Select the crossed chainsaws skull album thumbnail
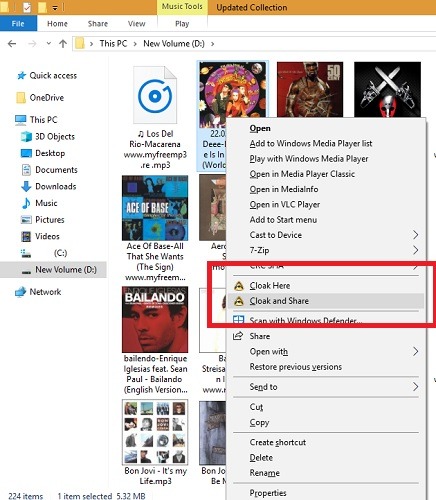 [387, 89]
